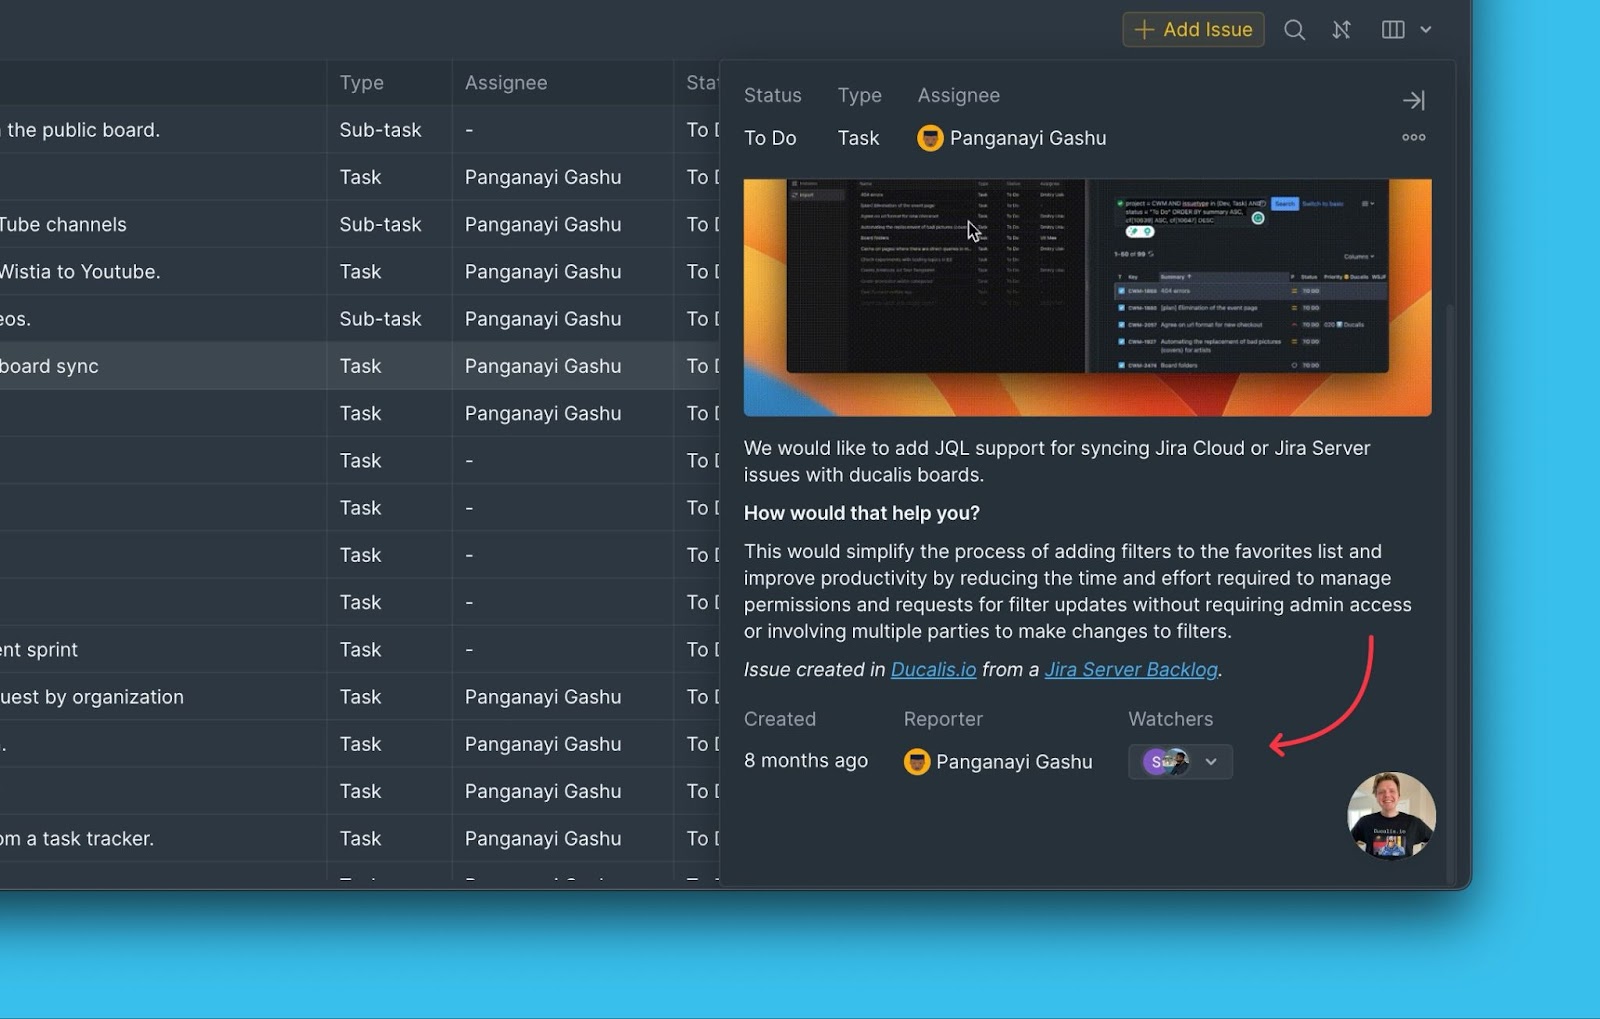This screenshot has width=1600, height=1019.
Task: Click the assignee avatar in detail panel
Action: (930, 138)
